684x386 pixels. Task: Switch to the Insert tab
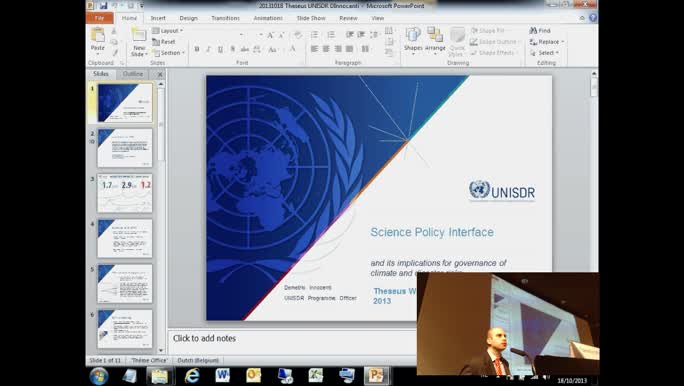[158, 18]
